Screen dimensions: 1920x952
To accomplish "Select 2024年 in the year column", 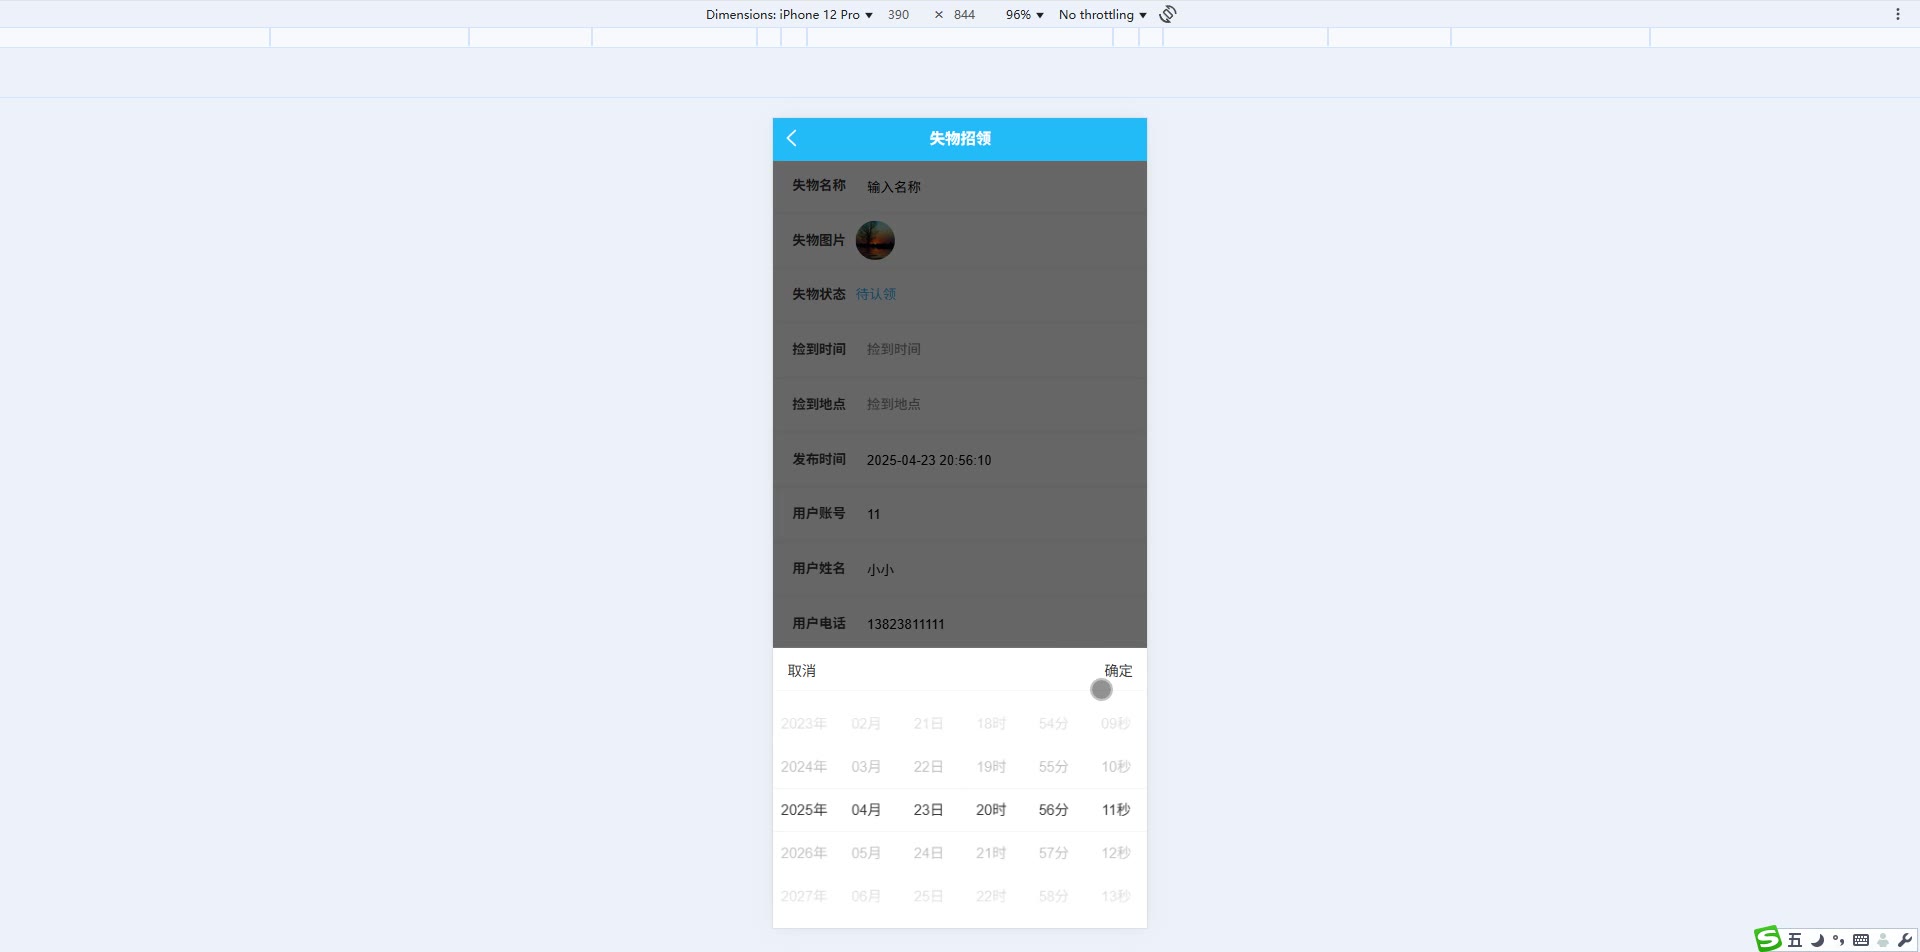I will click(804, 767).
